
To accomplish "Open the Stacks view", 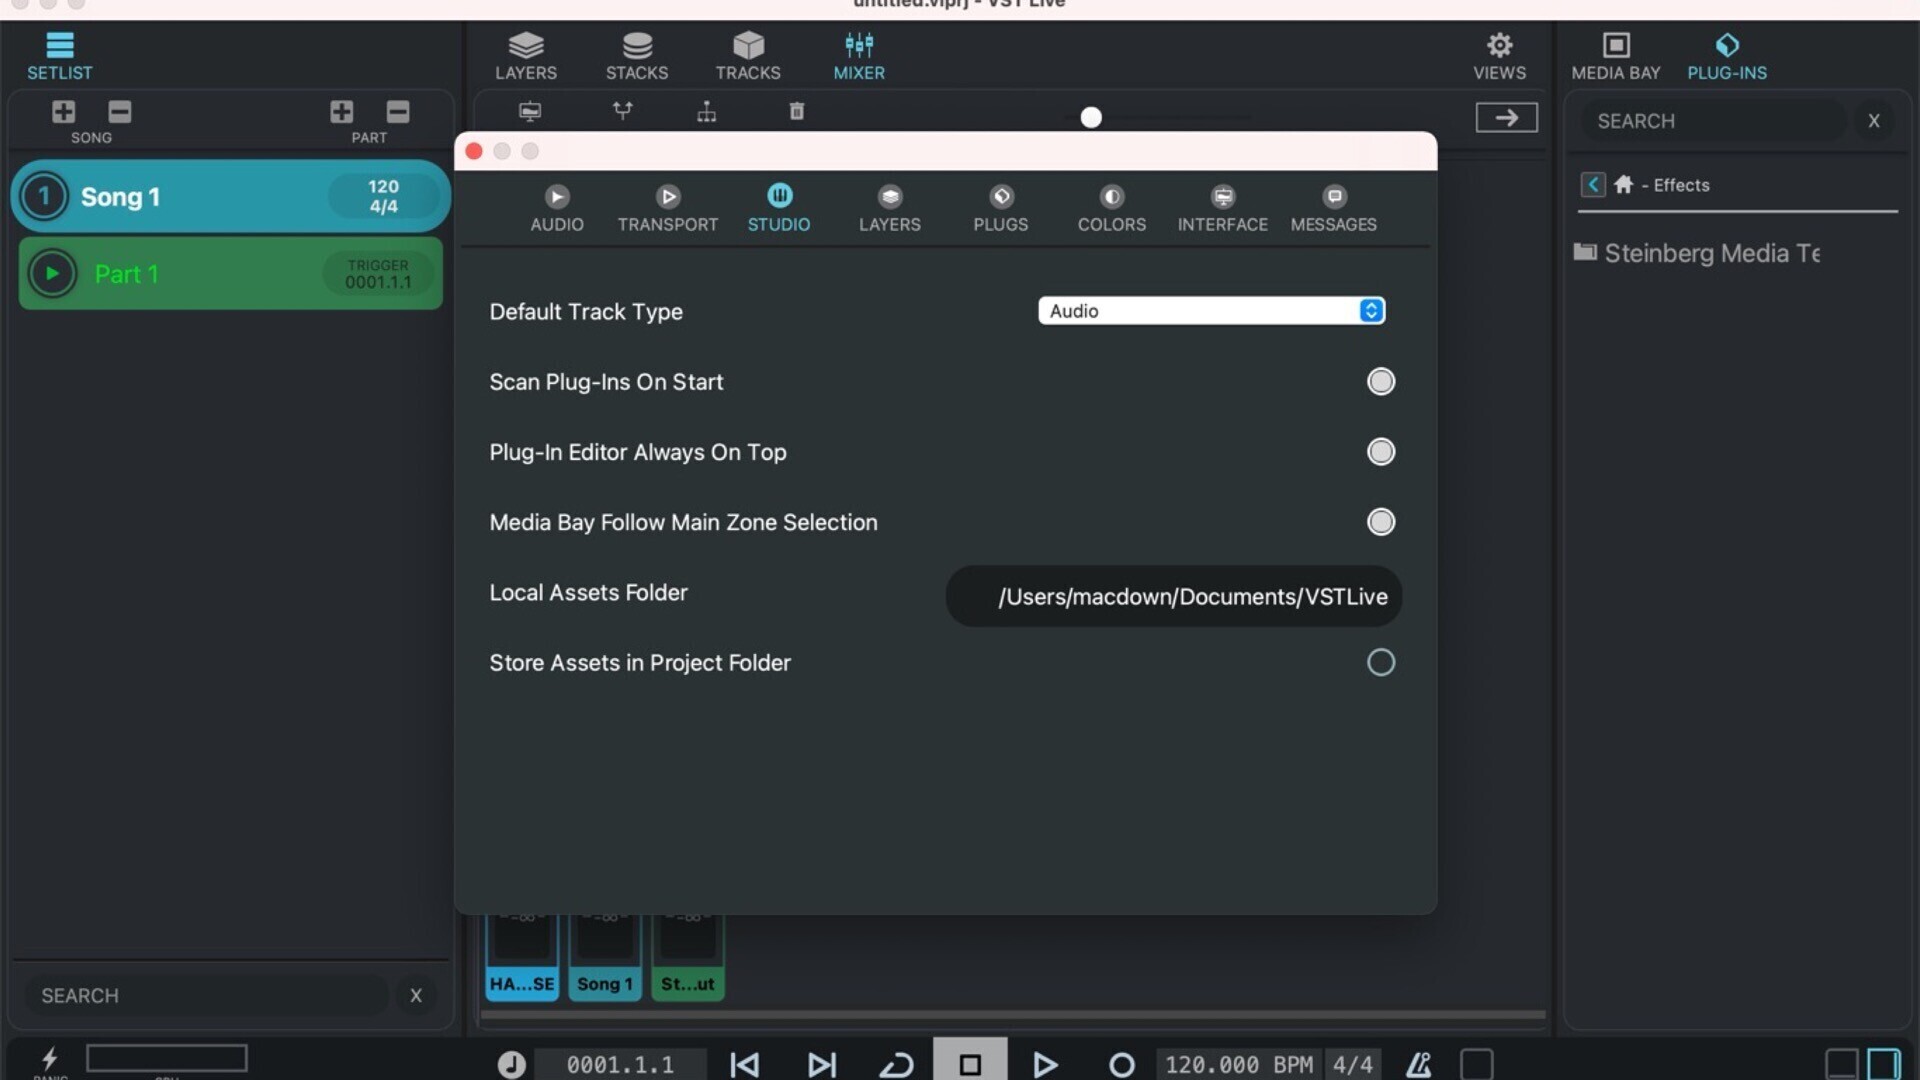I will [637, 56].
